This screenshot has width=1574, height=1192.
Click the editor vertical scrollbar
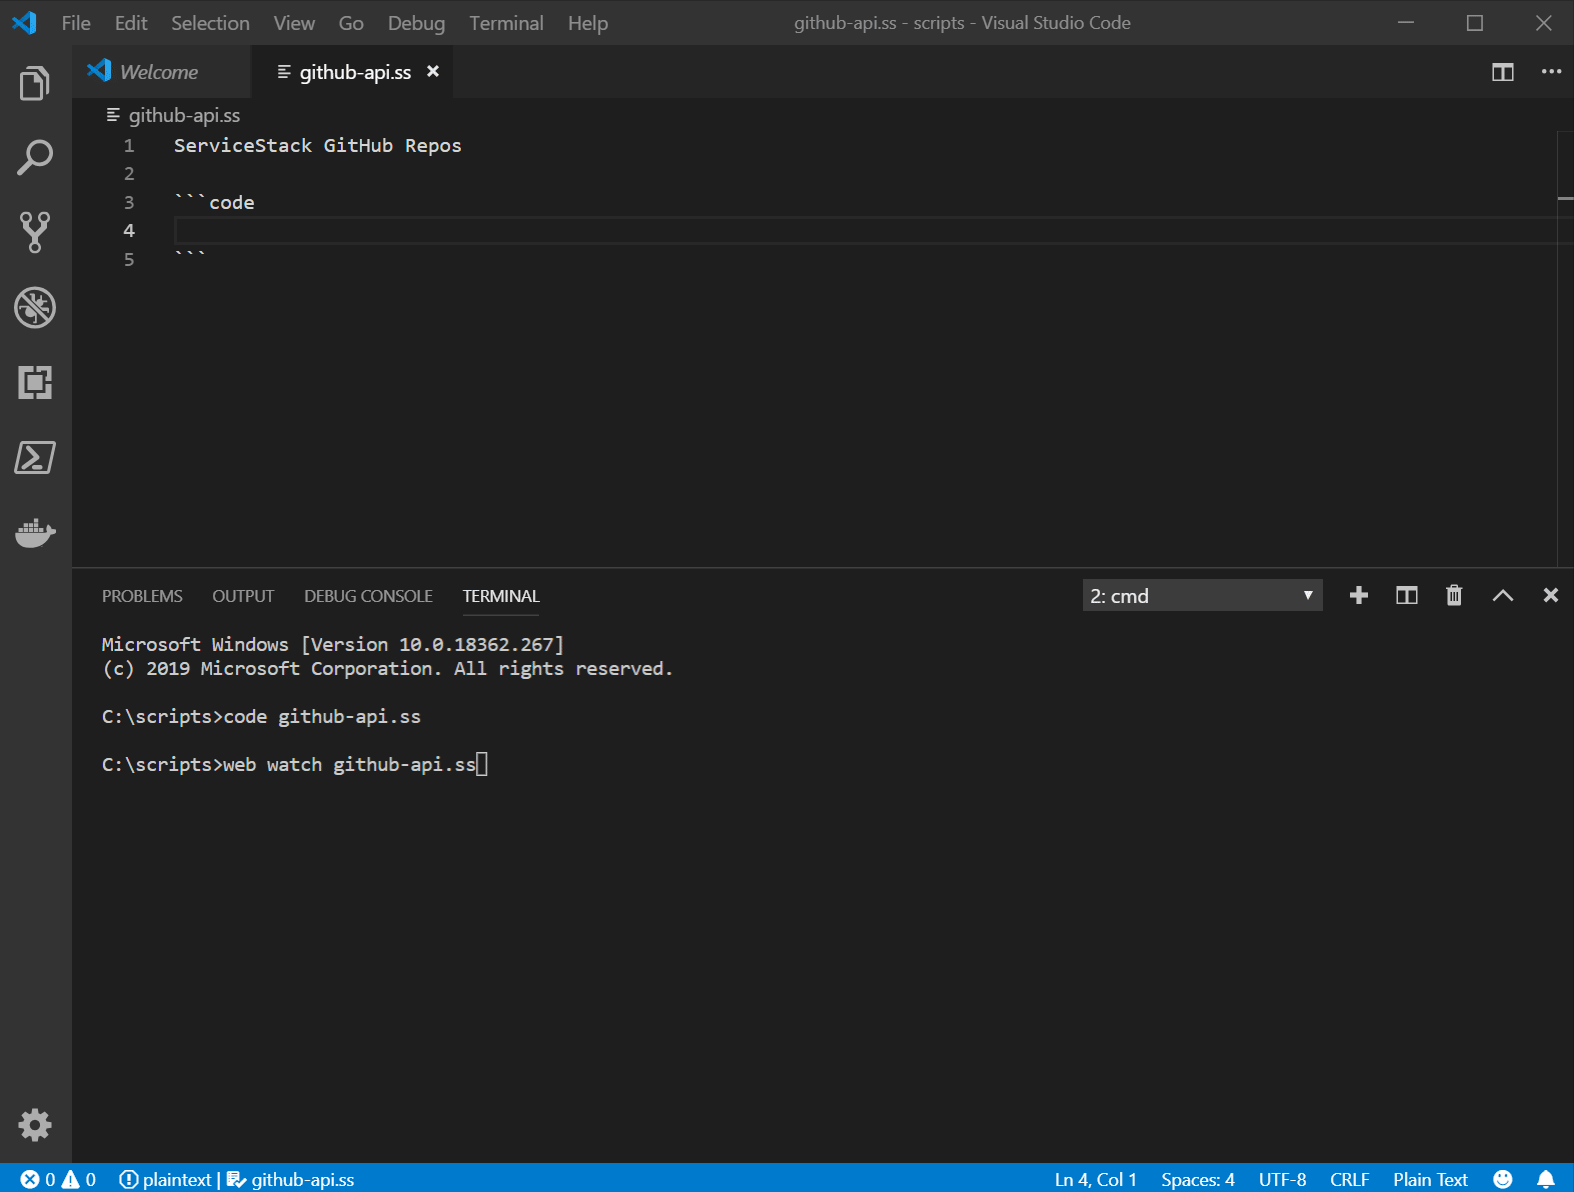pos(1566,348)
